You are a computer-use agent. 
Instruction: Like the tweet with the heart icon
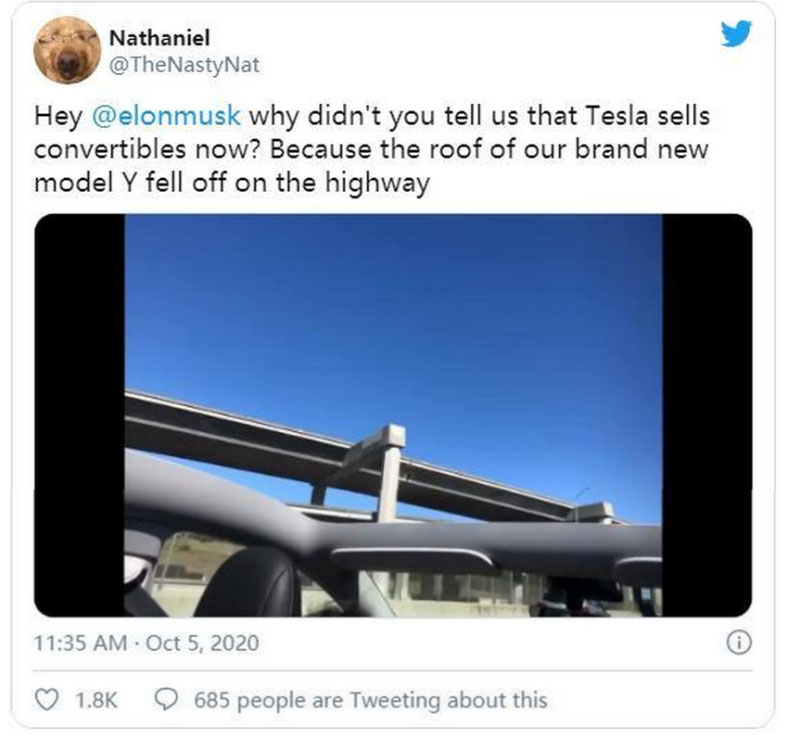point(46,699)
